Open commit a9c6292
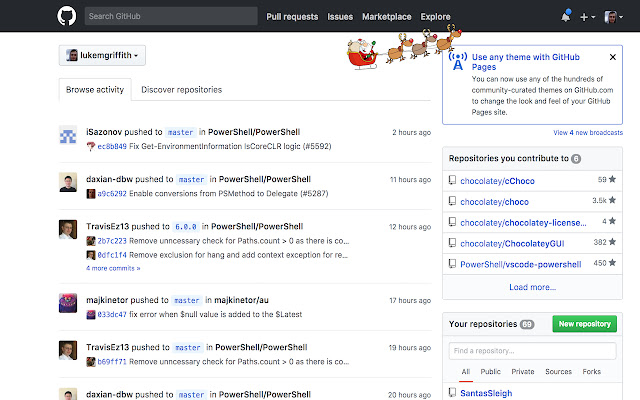The height and width of the screenshot is (400, 640). pyautogui.click(x=112, y=193)
